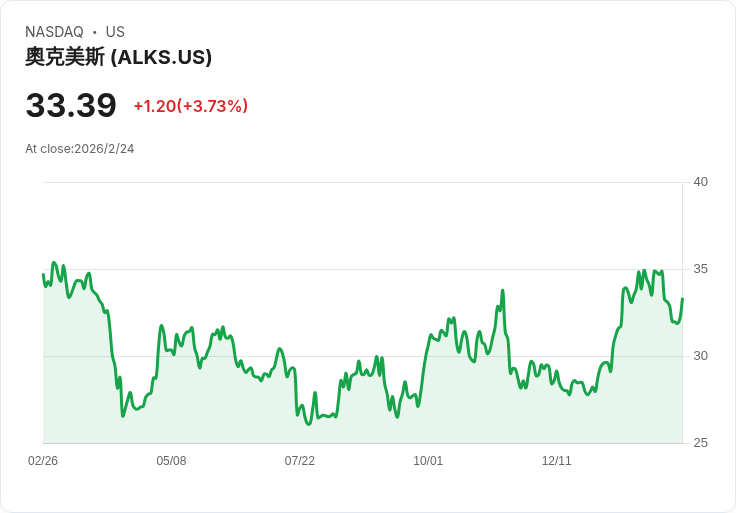The image size is (736, 513).
Task: Select the 02/26 date on x-axis
Action: [x=43, y=461]
